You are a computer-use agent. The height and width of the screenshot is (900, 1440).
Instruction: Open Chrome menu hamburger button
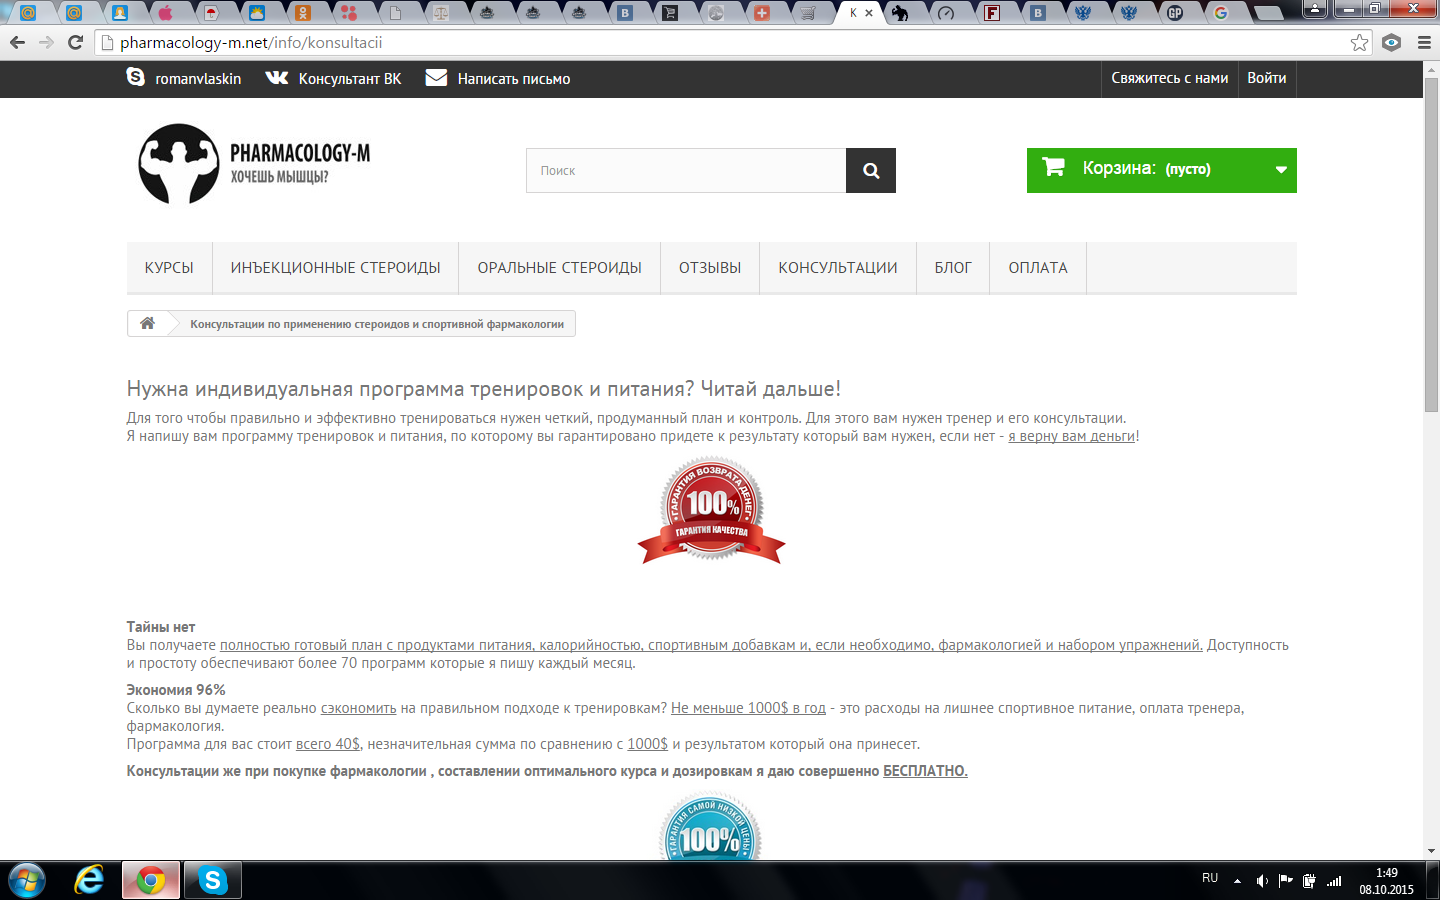(1424, 43)
